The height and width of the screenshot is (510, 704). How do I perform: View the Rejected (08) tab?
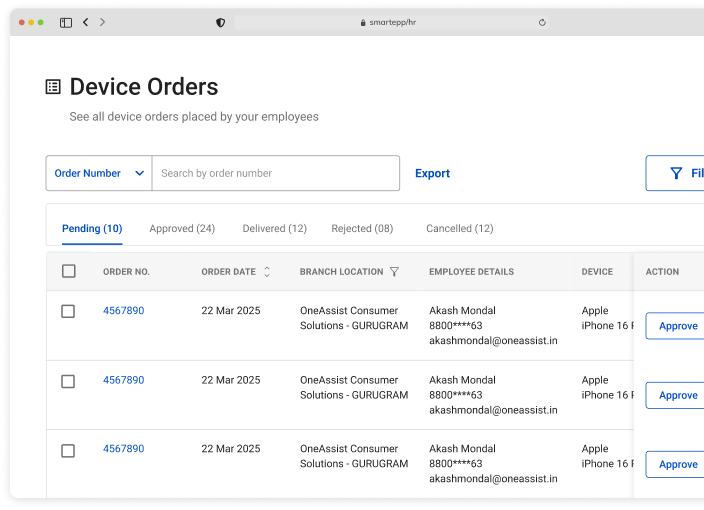362,229
